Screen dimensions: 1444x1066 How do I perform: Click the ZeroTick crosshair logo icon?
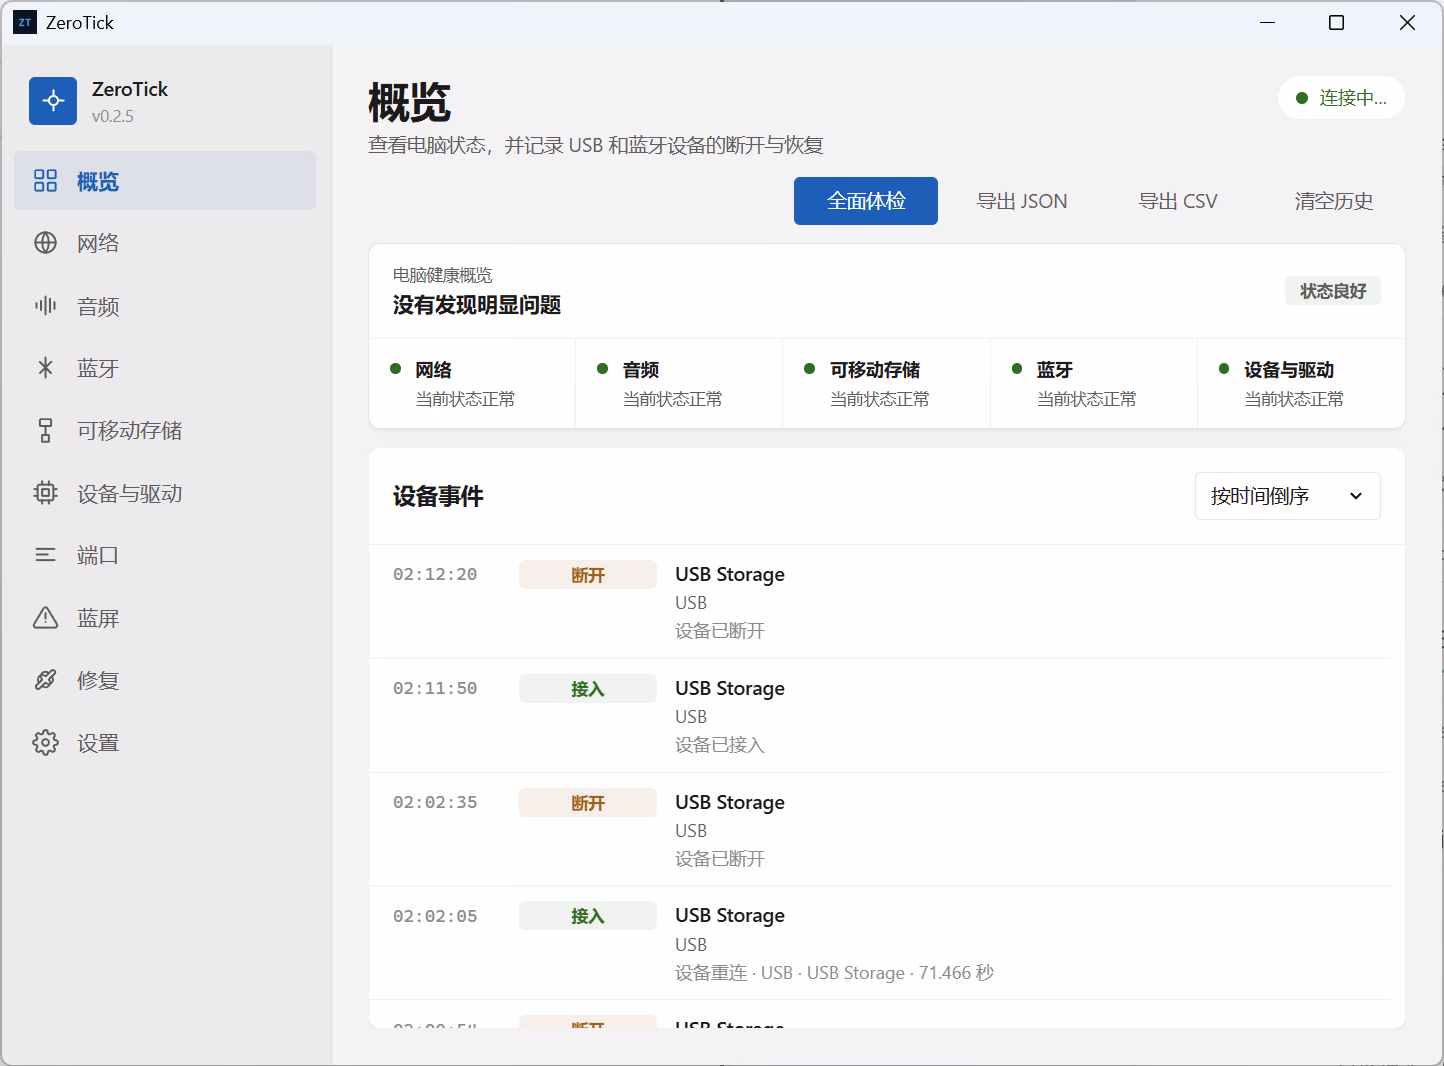pyautogui.click(x=53, y=101)
